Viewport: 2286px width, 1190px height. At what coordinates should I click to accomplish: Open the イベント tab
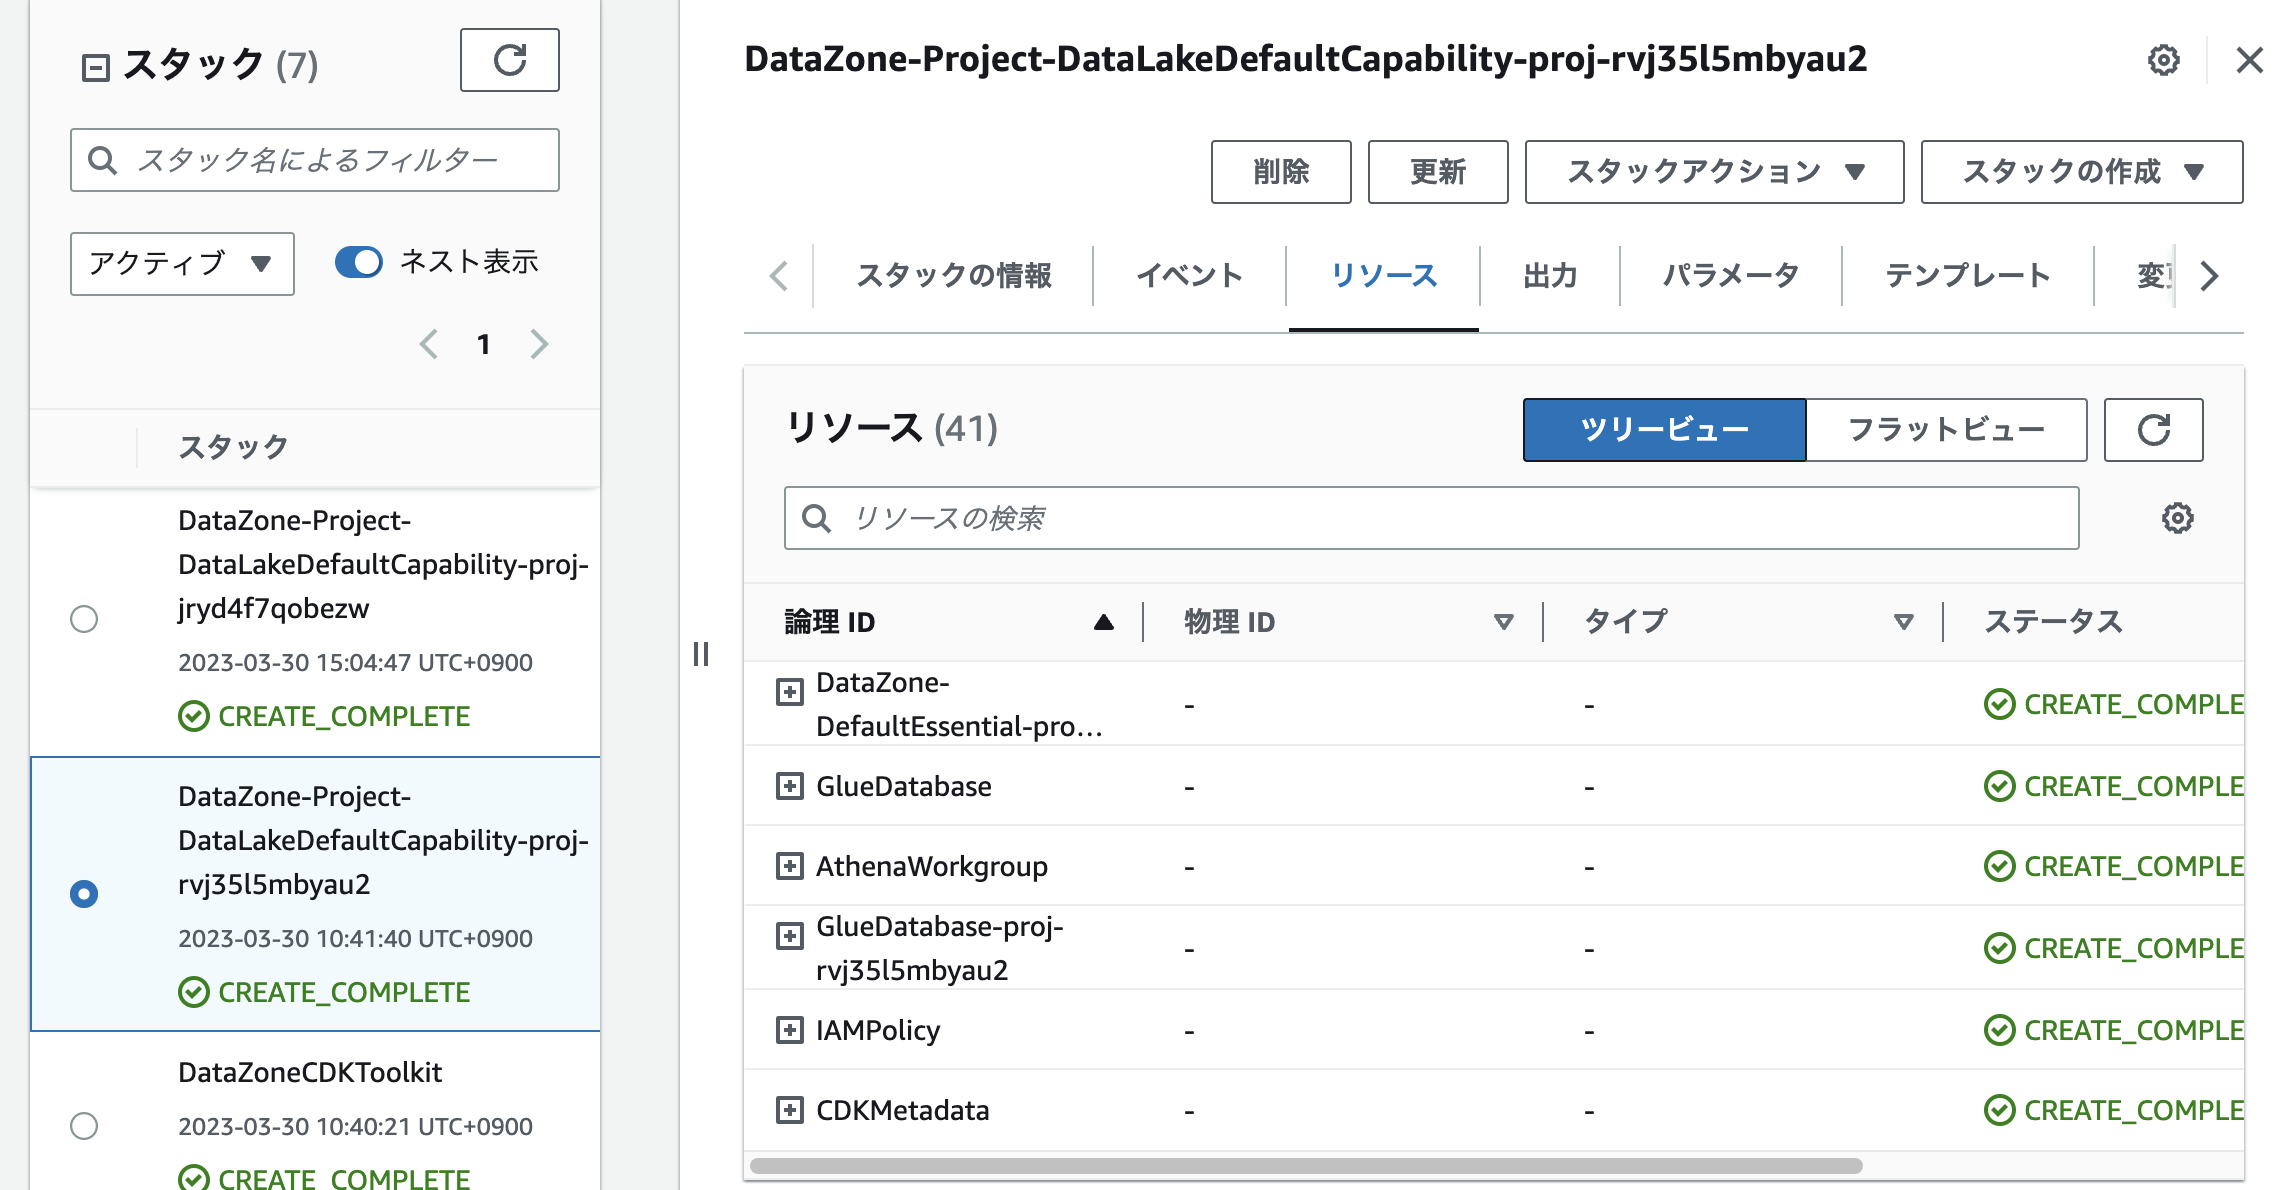[1189, 276]
